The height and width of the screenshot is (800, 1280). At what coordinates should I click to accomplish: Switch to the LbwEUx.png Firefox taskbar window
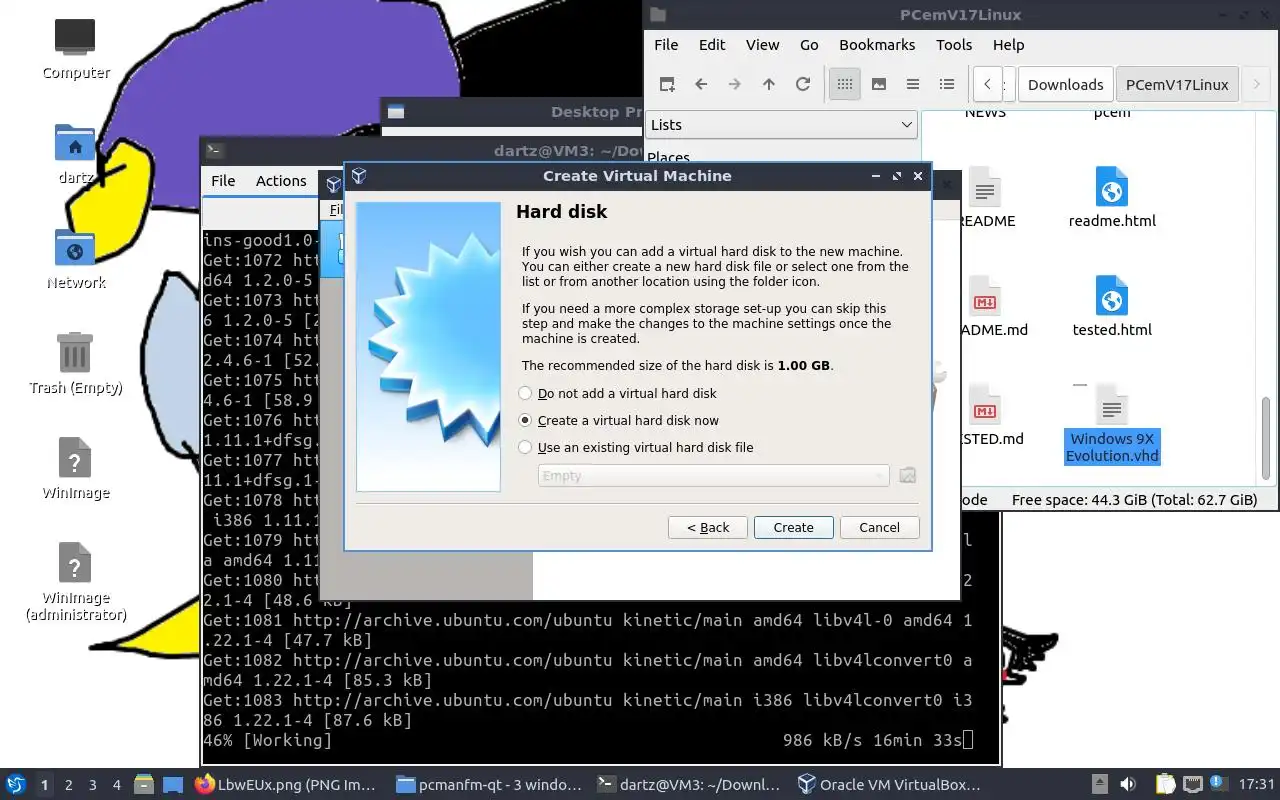coord(286,785)
